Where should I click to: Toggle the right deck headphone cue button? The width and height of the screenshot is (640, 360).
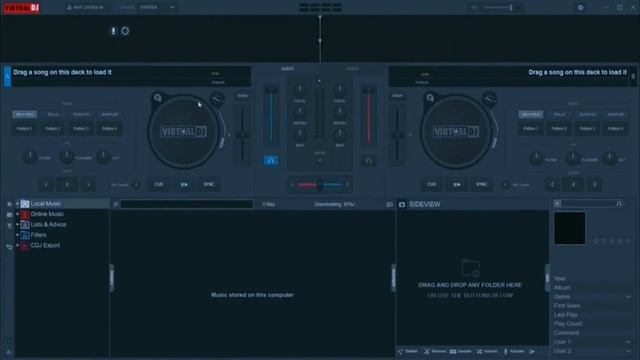pos(368,161)
